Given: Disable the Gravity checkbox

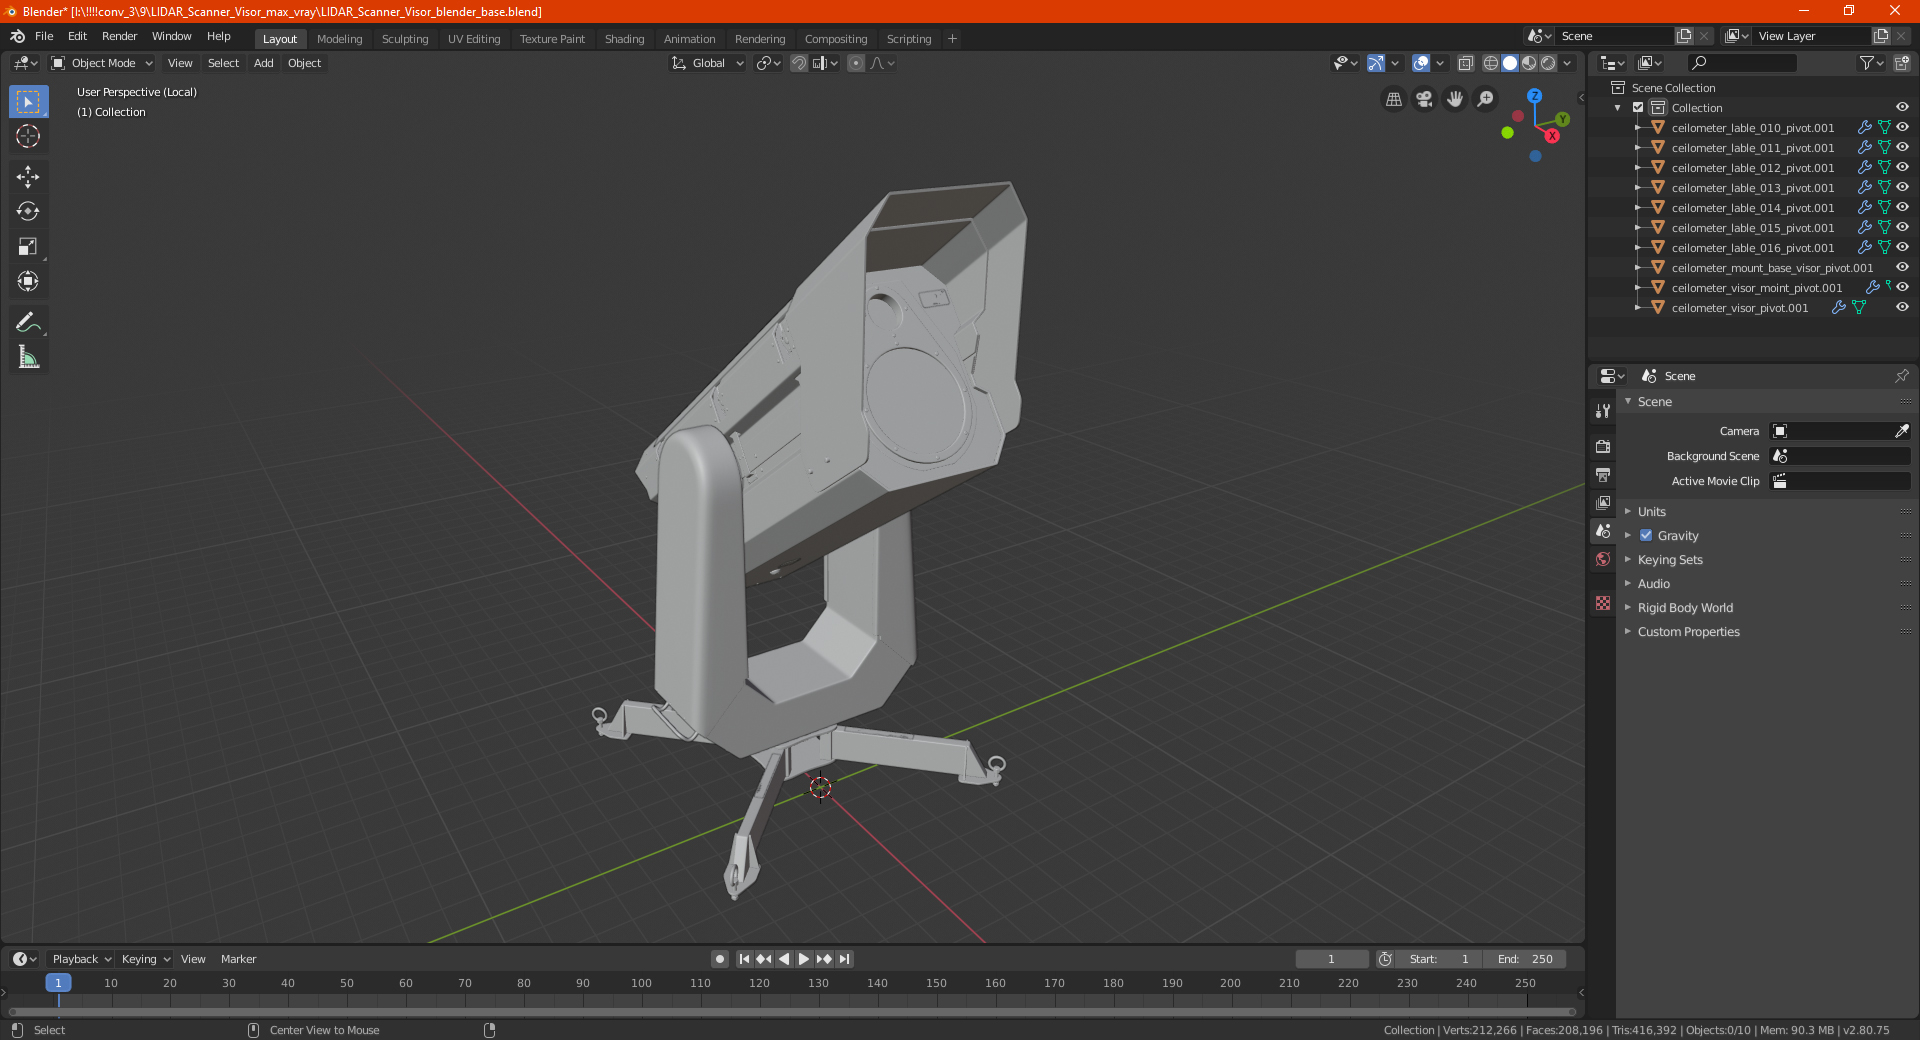Looking at the screenshot, I should 1646,536.
